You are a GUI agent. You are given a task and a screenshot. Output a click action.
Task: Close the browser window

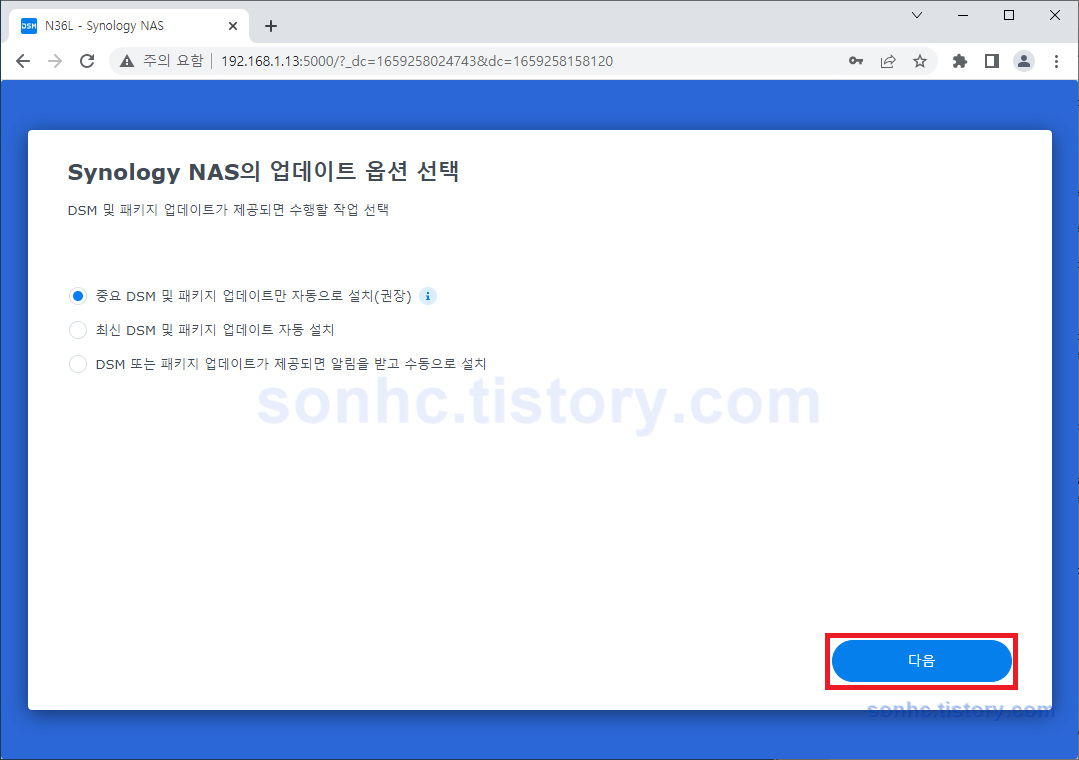pos(1055,15)
